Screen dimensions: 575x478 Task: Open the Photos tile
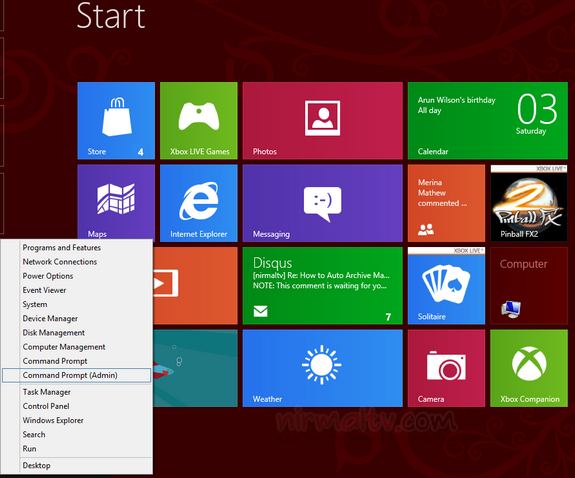322,121
